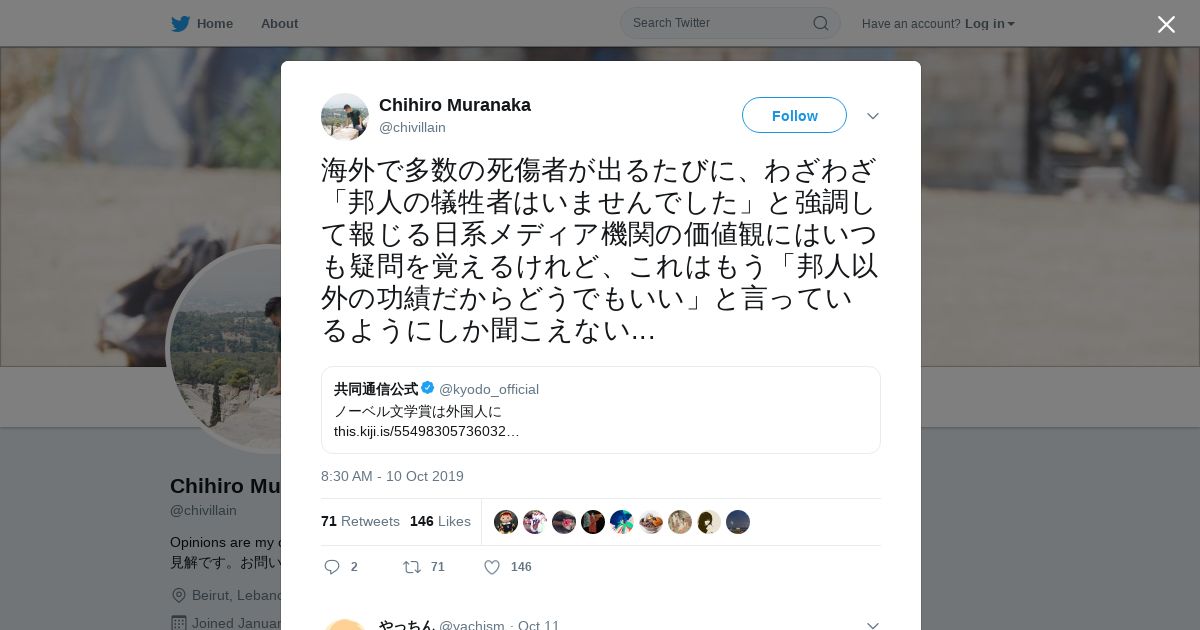
Task: Open the Log in dropdown
Action: pos(990,23)
